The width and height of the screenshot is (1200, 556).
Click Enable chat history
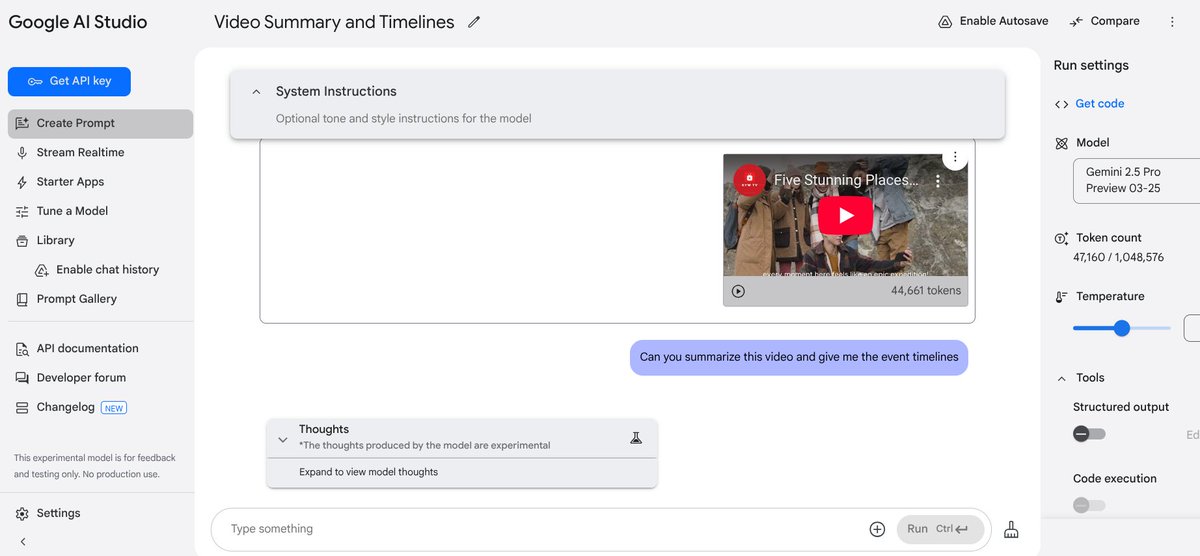(x=108, y=270)
